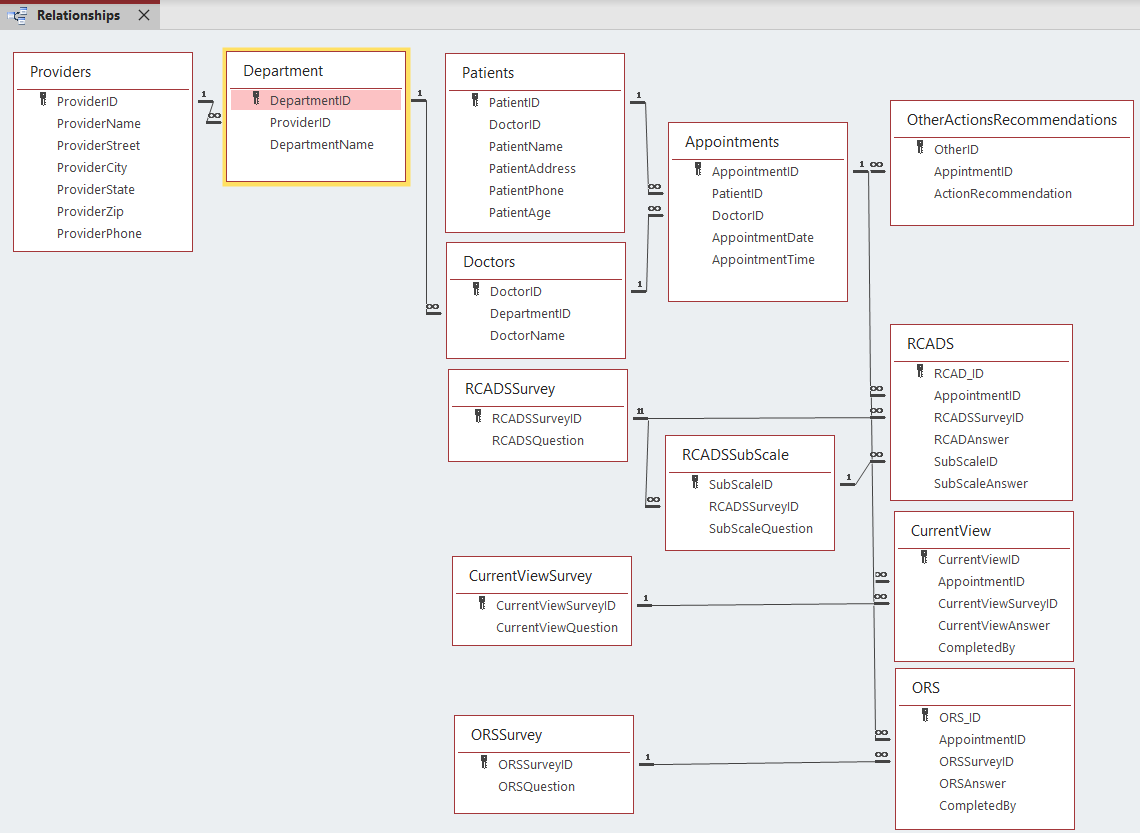This screenshot has height=833, width=1140.
Task: Select ProviderCity field
Action: [92, 167]
